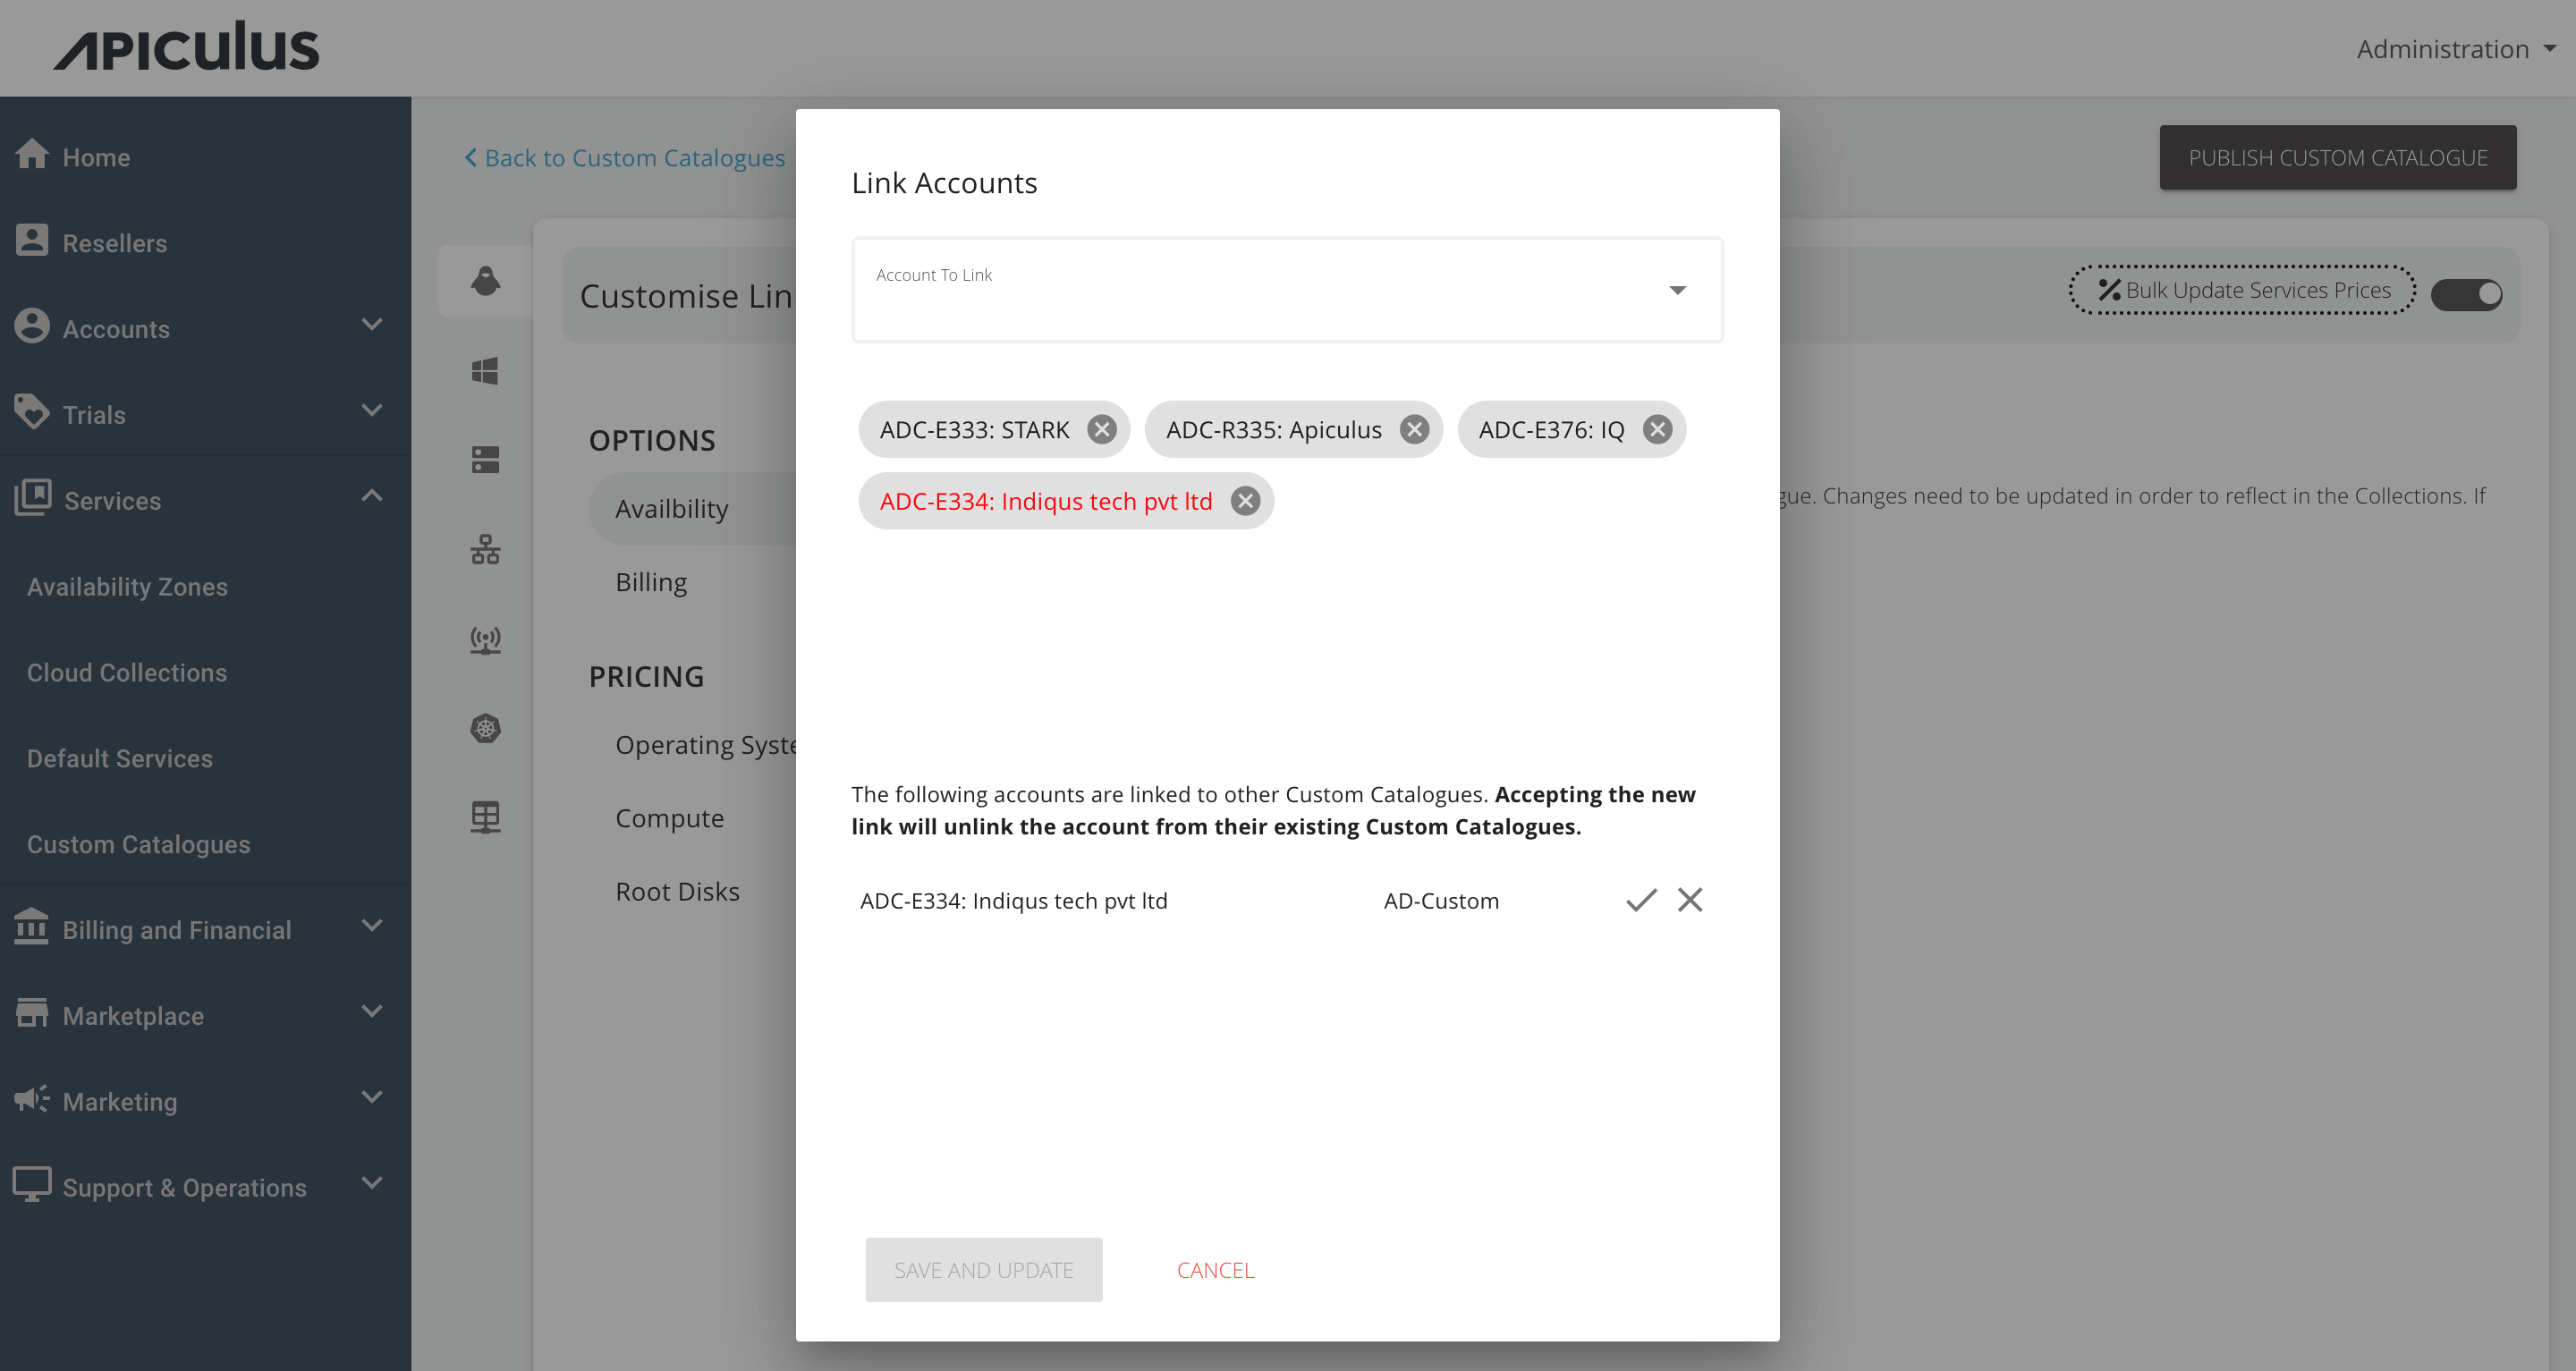Select Availbility tab under Options

[672, 508]
